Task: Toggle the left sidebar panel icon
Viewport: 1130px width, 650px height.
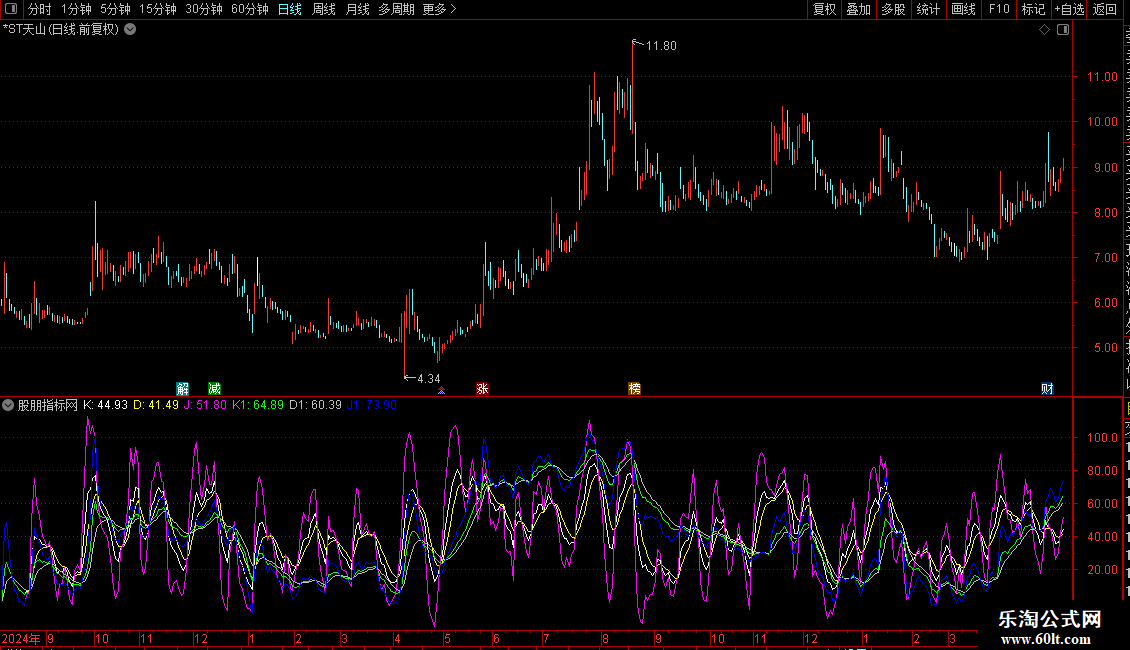Action: click(11, 9)
